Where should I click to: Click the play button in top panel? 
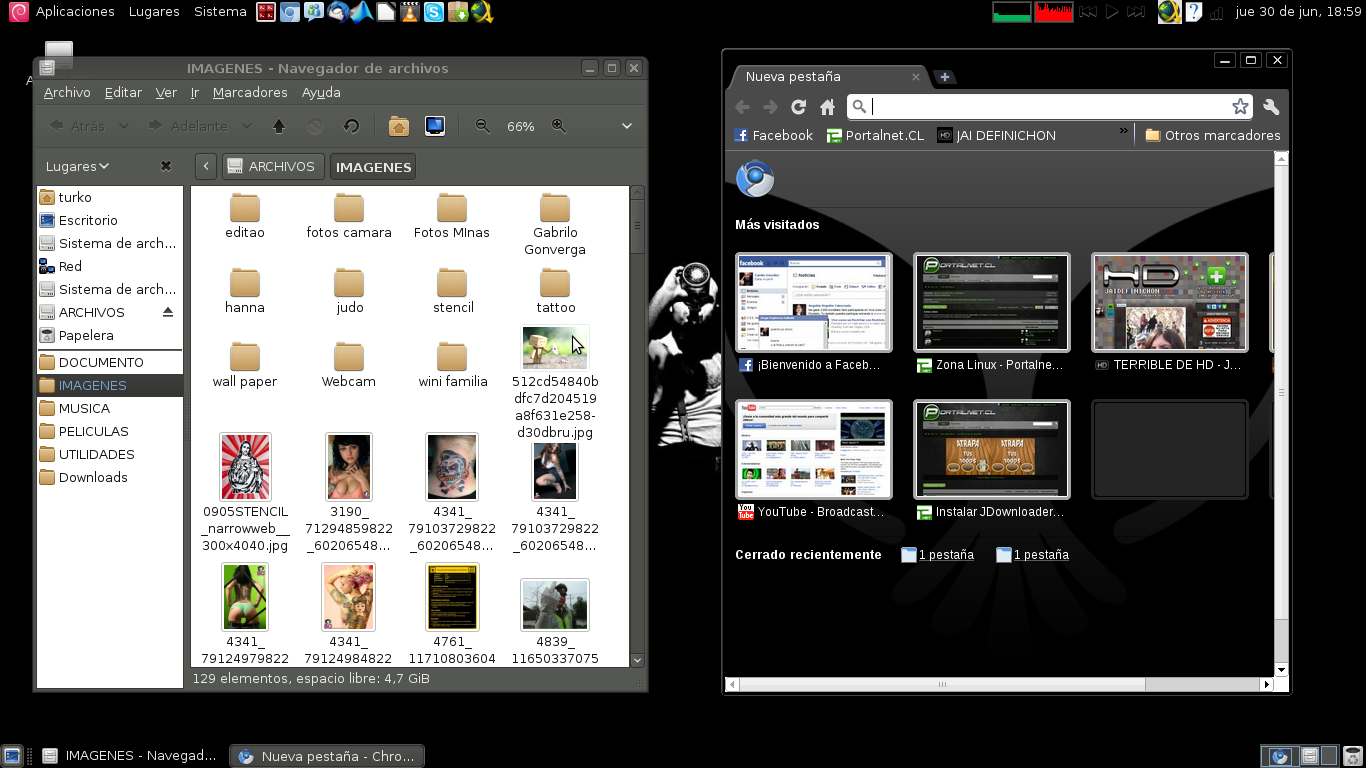1112,12
